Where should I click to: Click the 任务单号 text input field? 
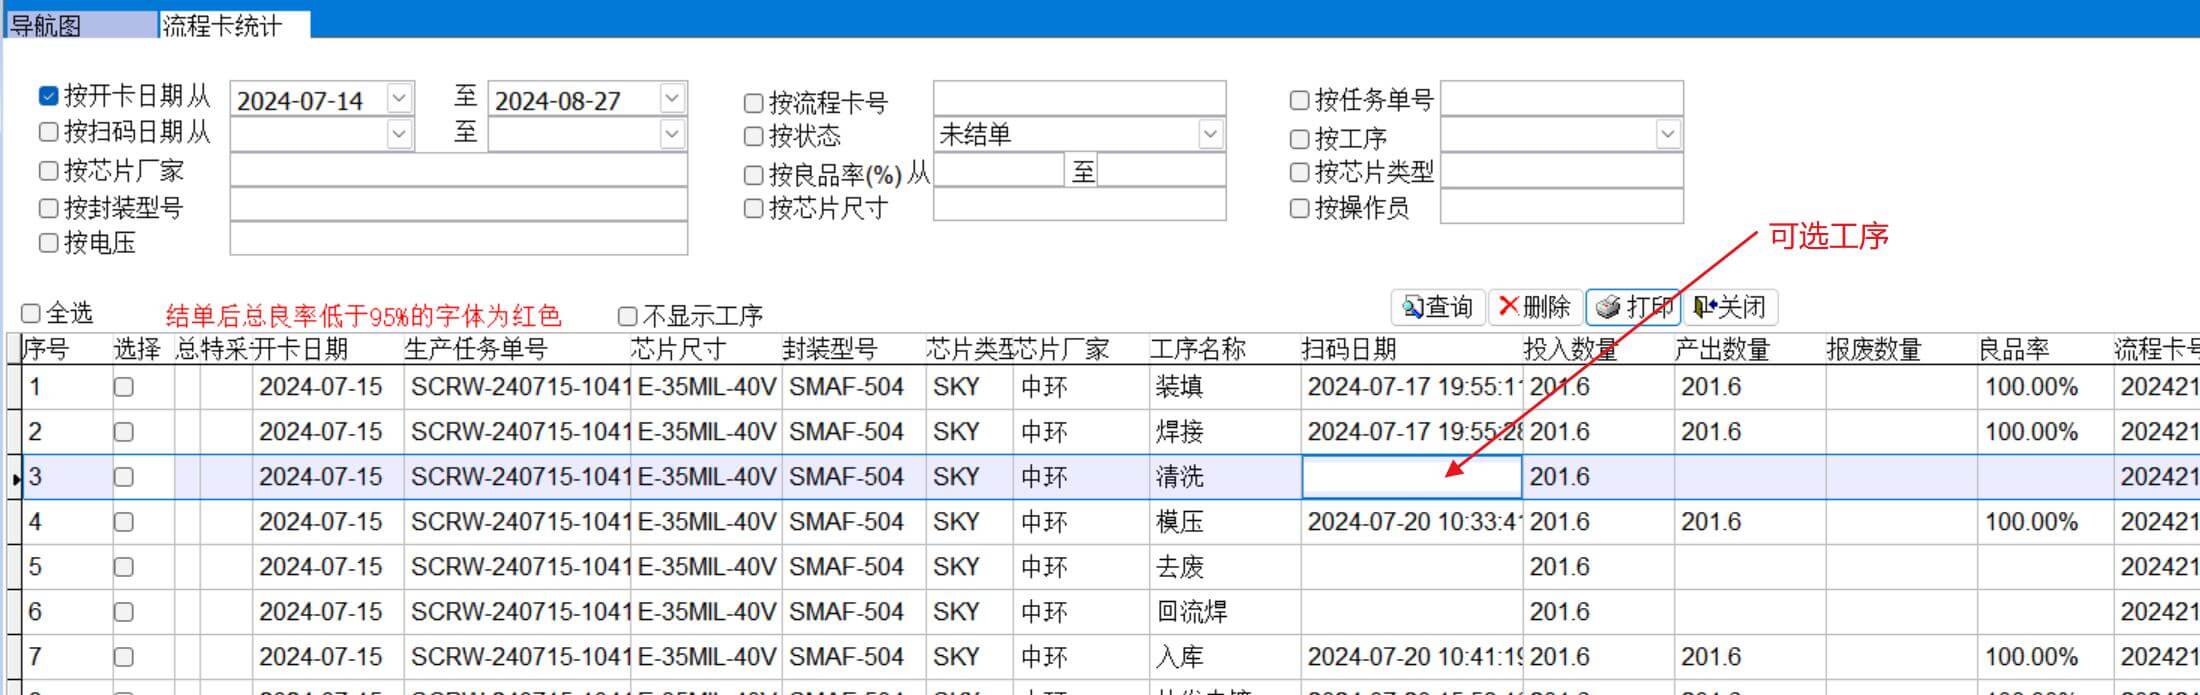click(1561, 99)
